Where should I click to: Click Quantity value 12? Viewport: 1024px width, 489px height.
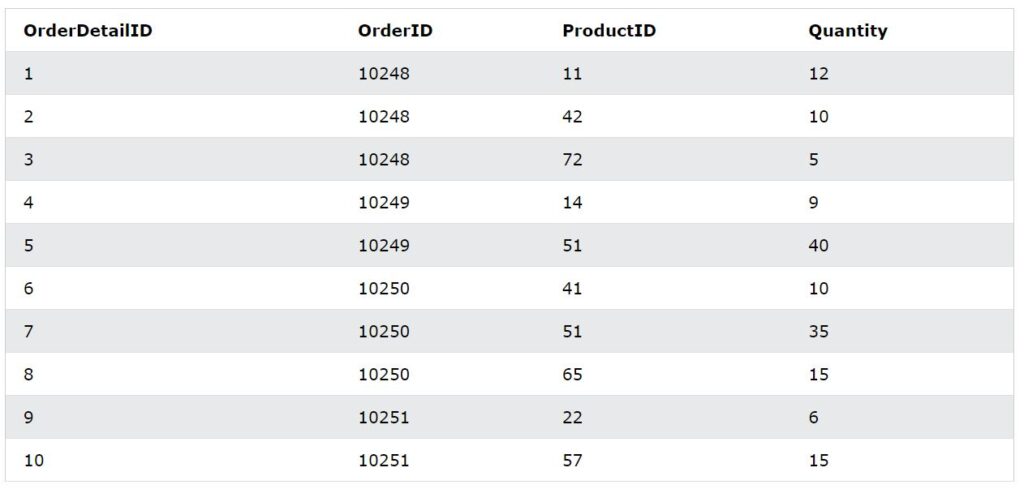[x=818, y=74]
